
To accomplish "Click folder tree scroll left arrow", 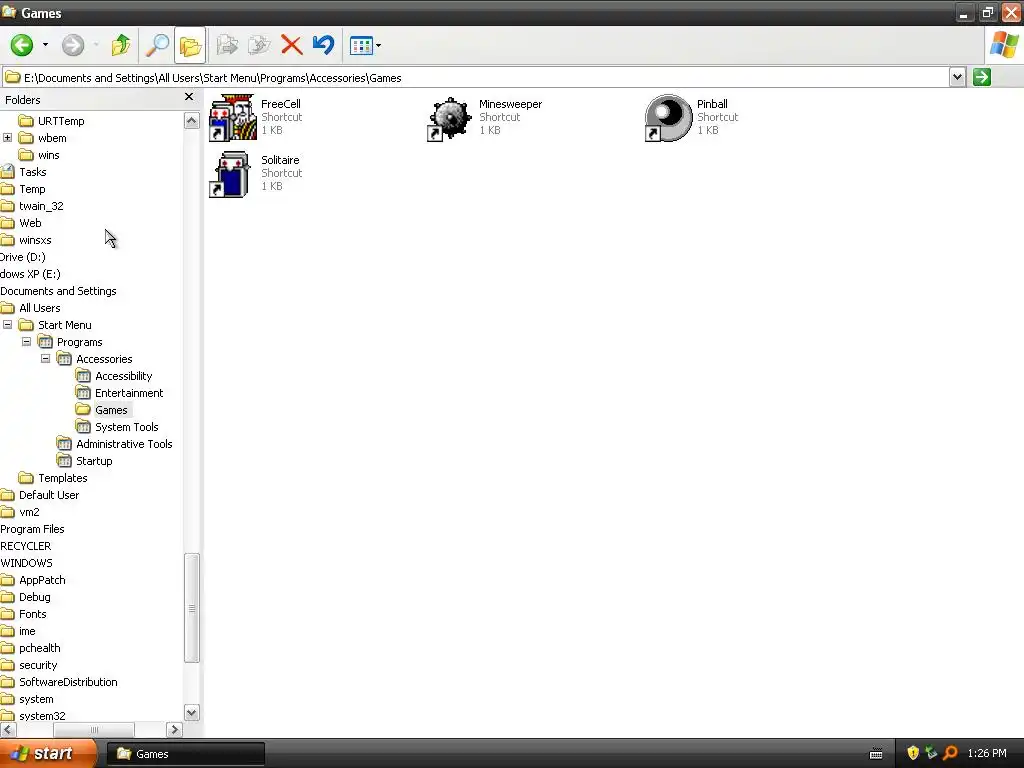I will 8,729.
